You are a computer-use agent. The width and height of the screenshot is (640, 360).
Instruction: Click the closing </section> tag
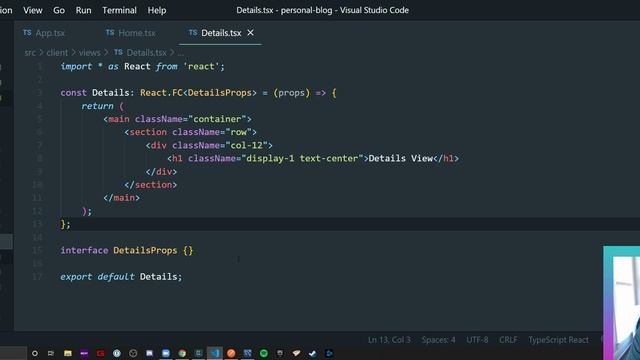(x=151, y=185)
